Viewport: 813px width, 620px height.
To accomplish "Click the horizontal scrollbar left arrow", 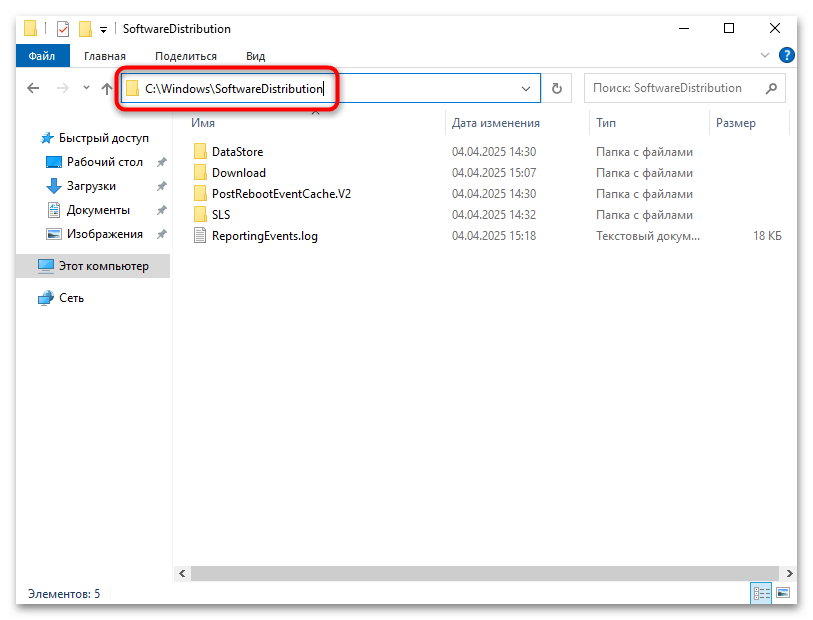I will 182,573.
